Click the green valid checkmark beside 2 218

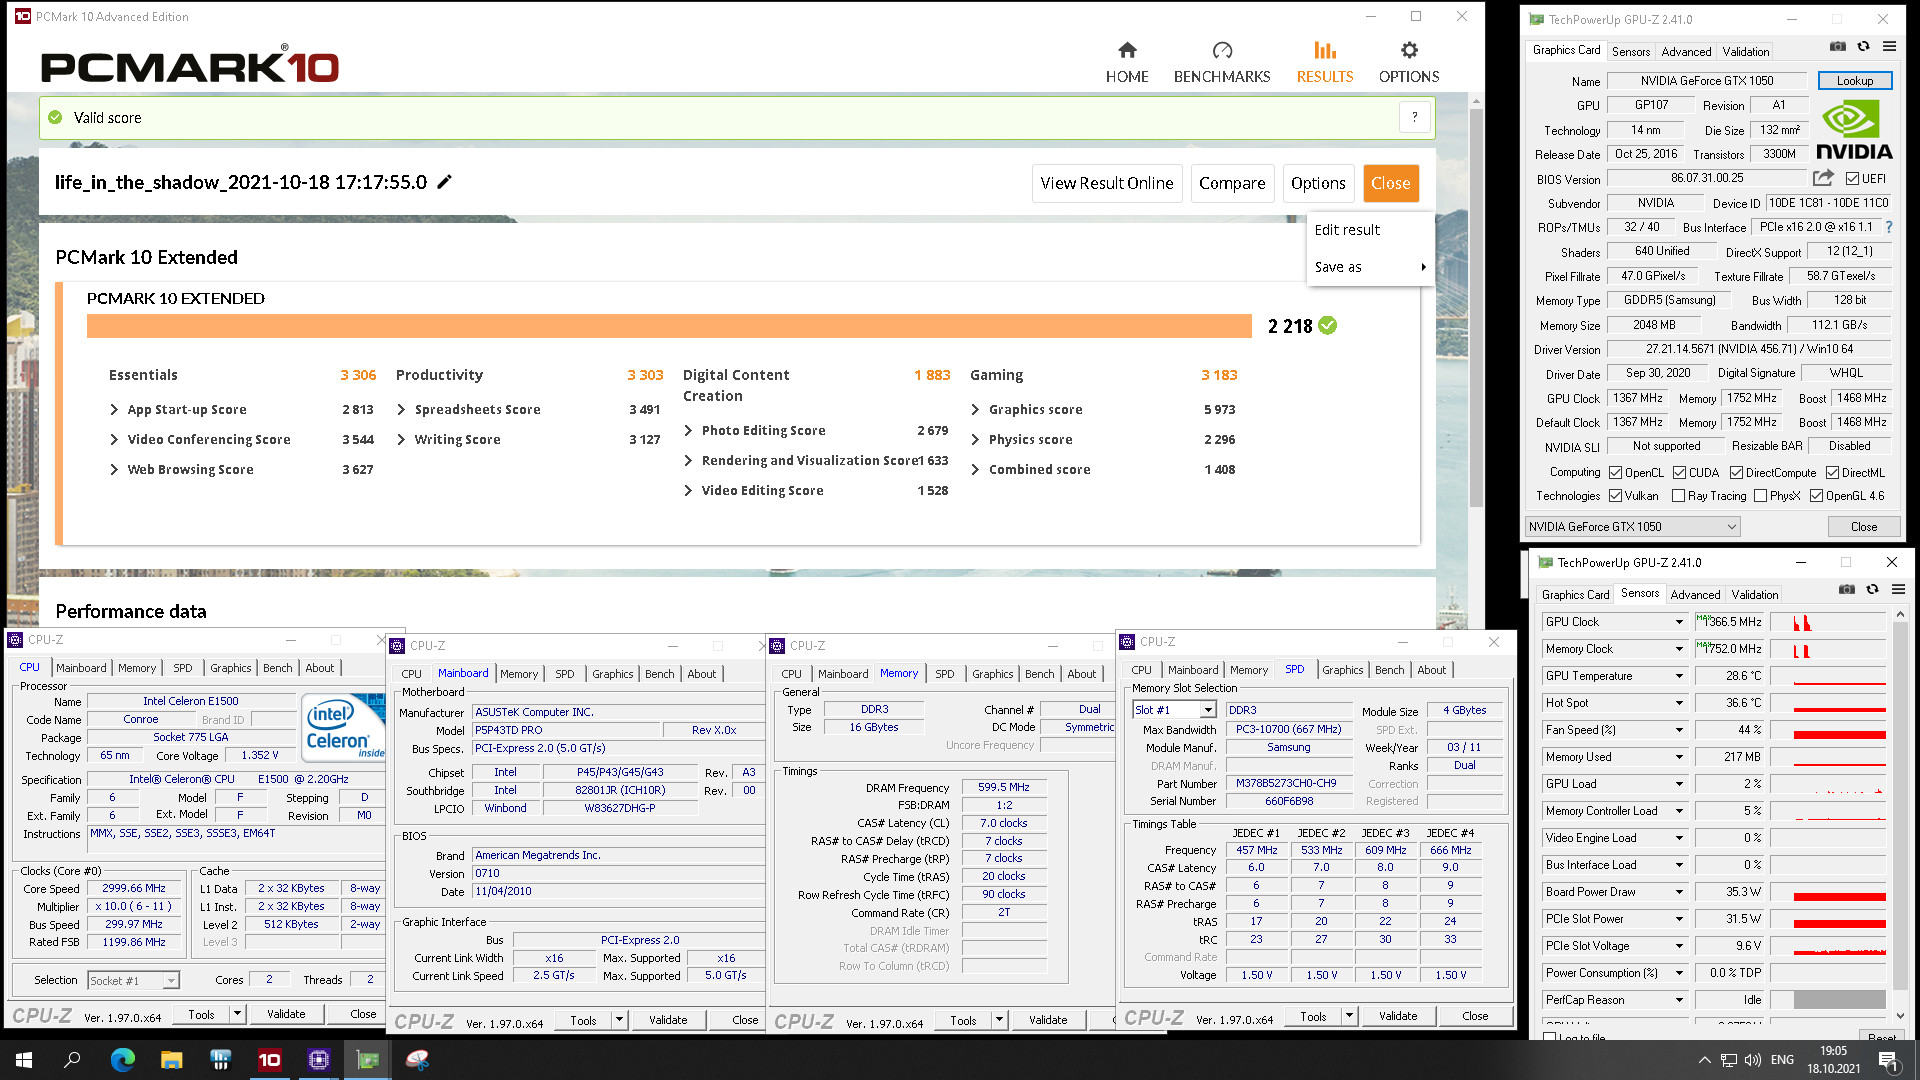click(1327, 326)
